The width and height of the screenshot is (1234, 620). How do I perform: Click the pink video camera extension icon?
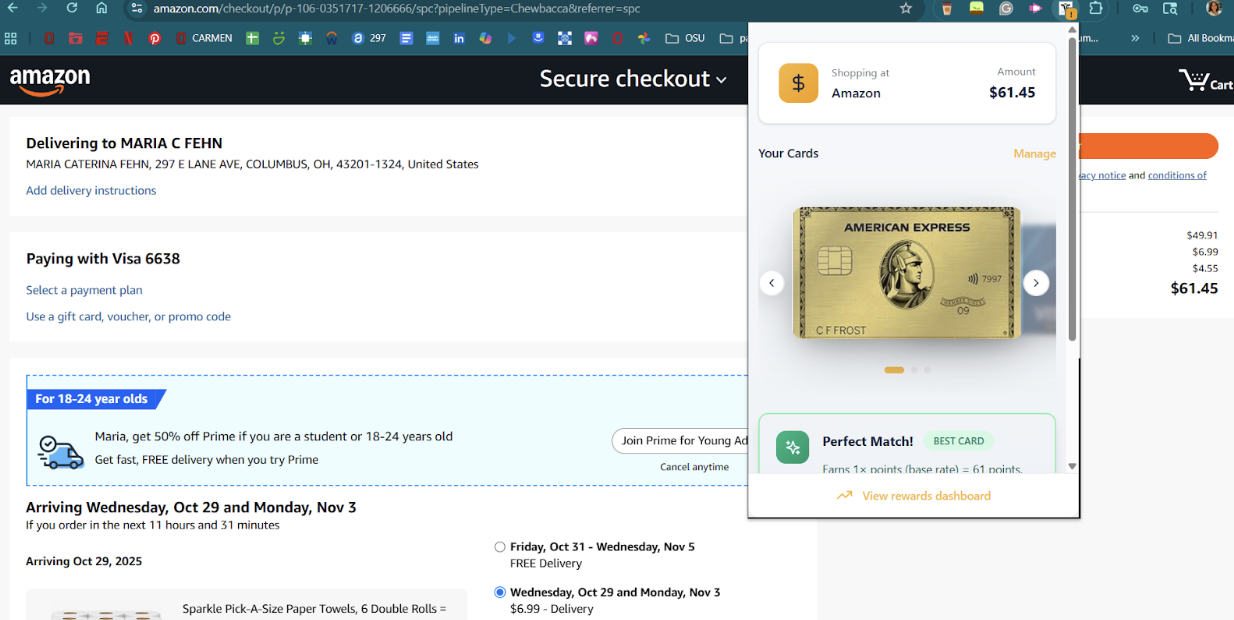(1035, 8)
